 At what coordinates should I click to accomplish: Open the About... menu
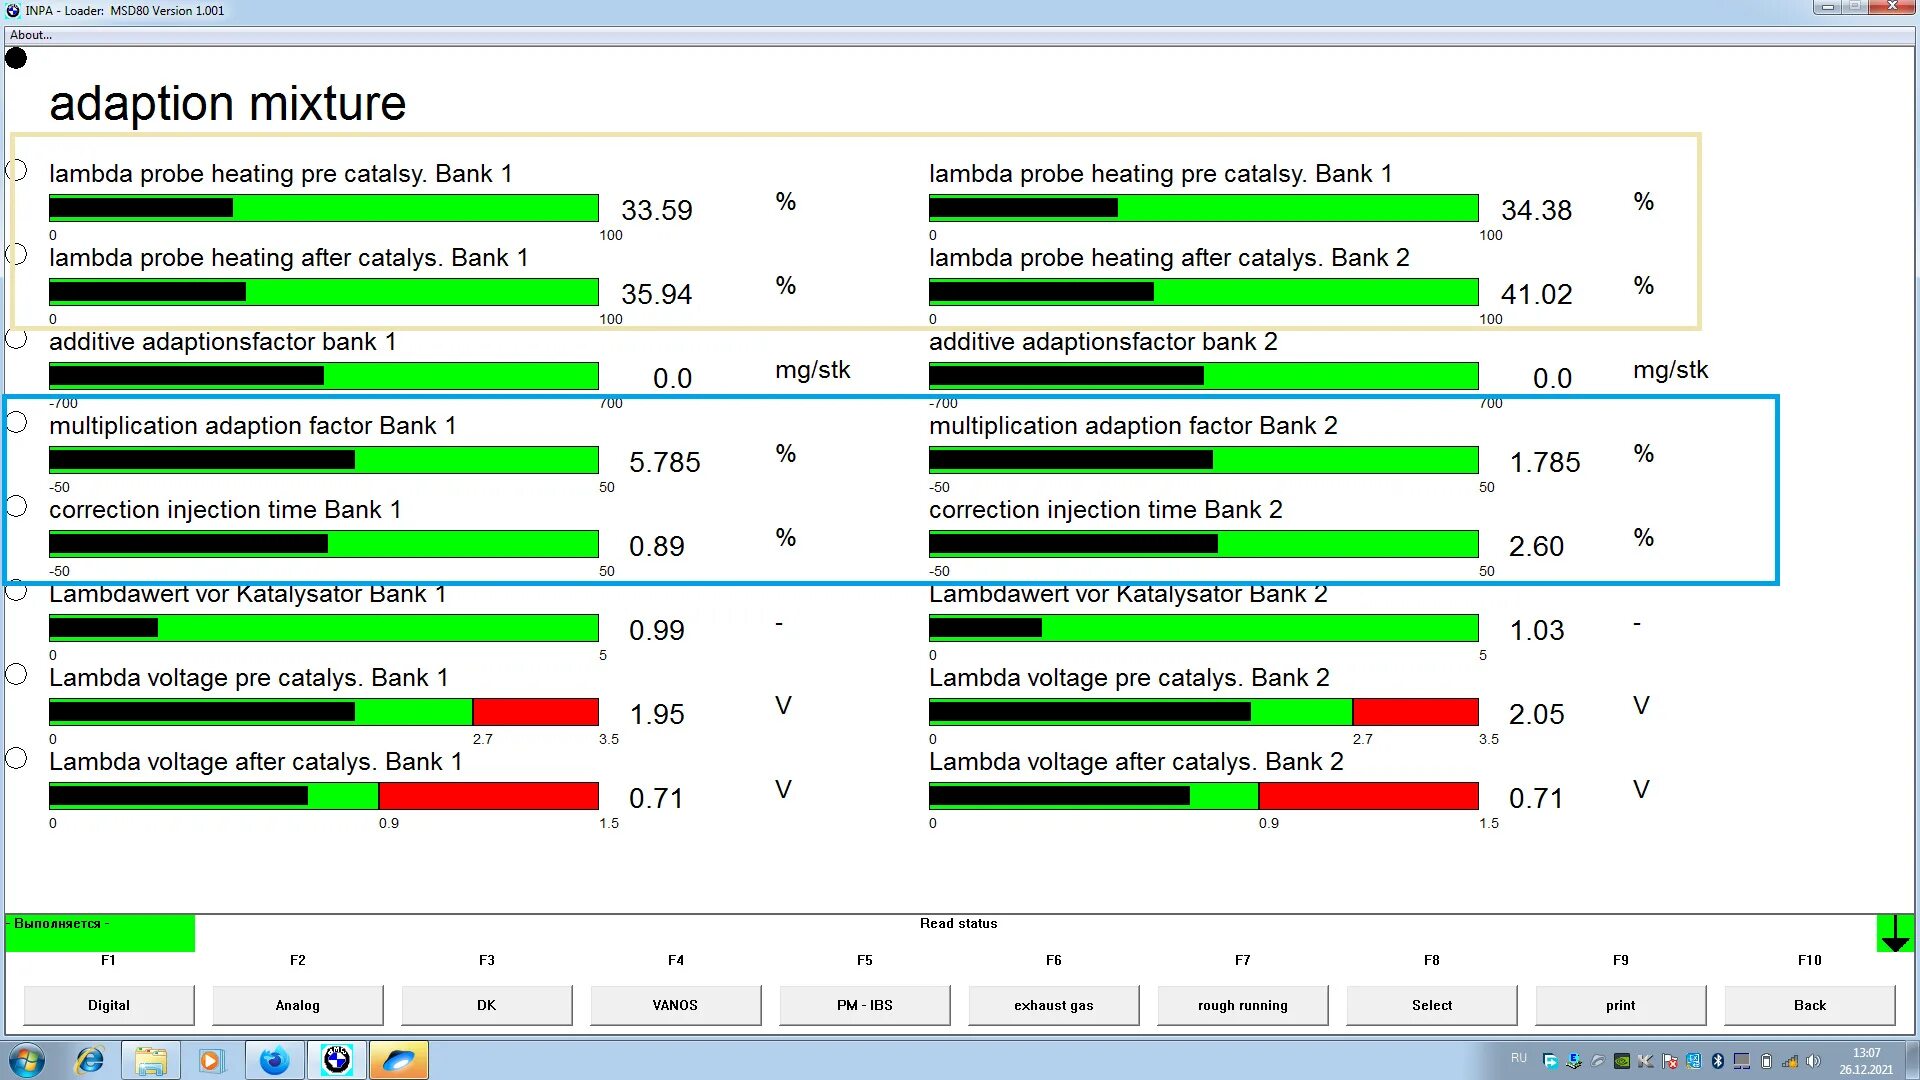(x=31, y=35)
